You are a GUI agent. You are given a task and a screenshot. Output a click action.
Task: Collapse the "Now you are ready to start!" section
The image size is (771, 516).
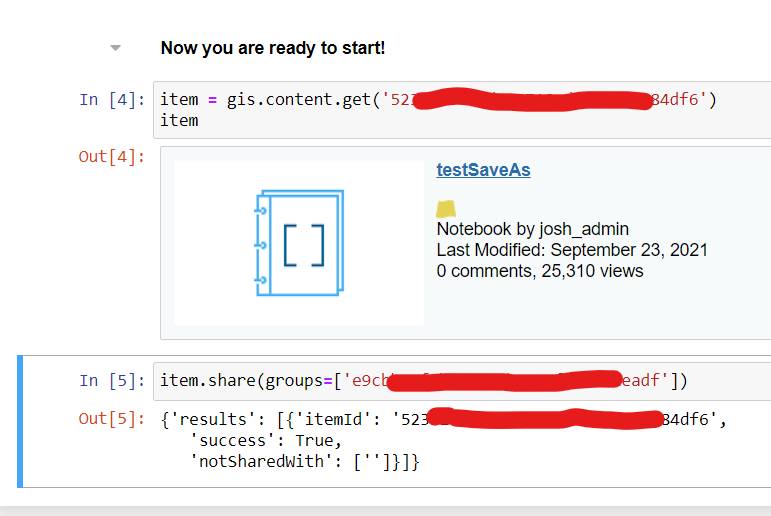[116, 48]
